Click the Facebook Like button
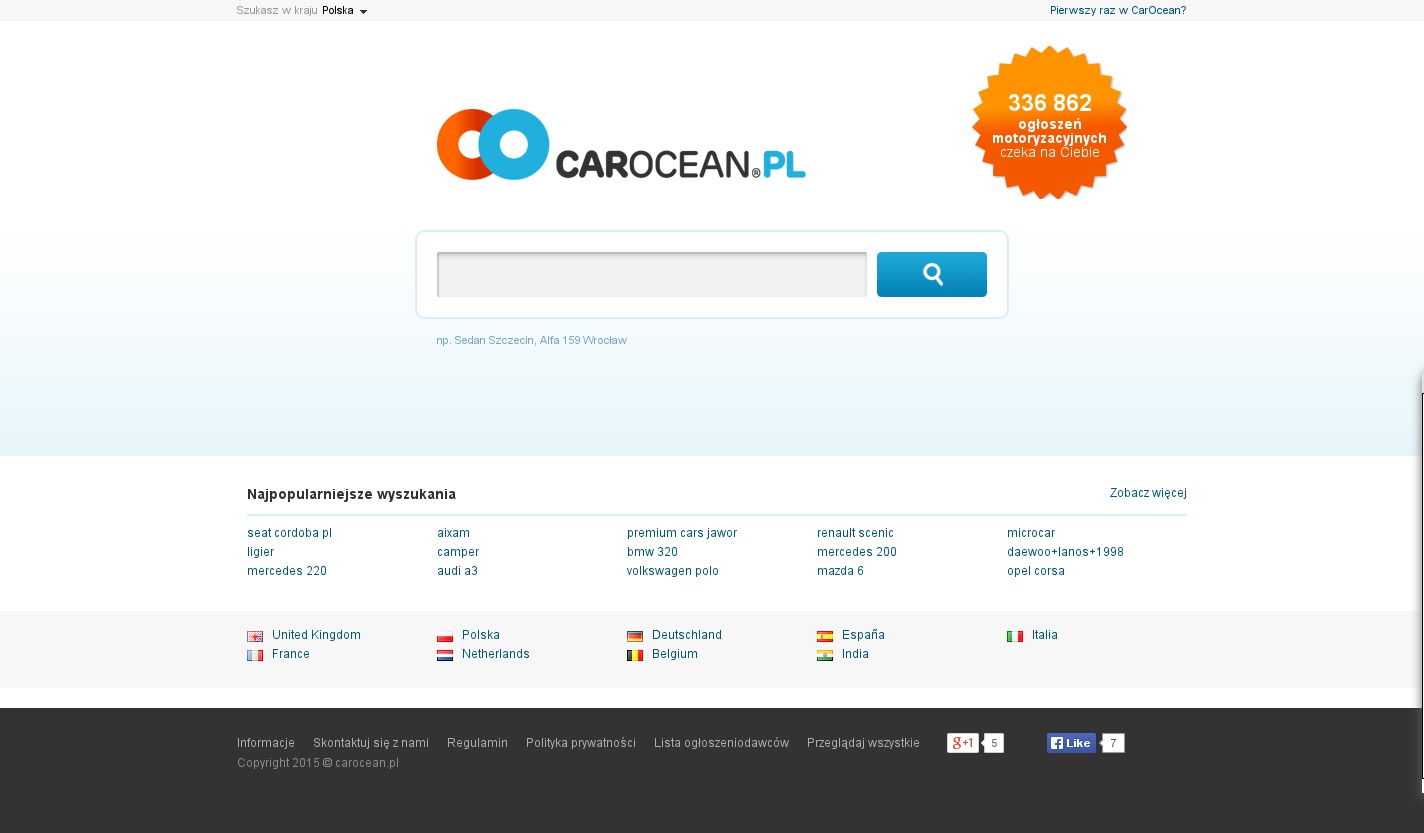 pyautogui.click(x=1071, y=743)
